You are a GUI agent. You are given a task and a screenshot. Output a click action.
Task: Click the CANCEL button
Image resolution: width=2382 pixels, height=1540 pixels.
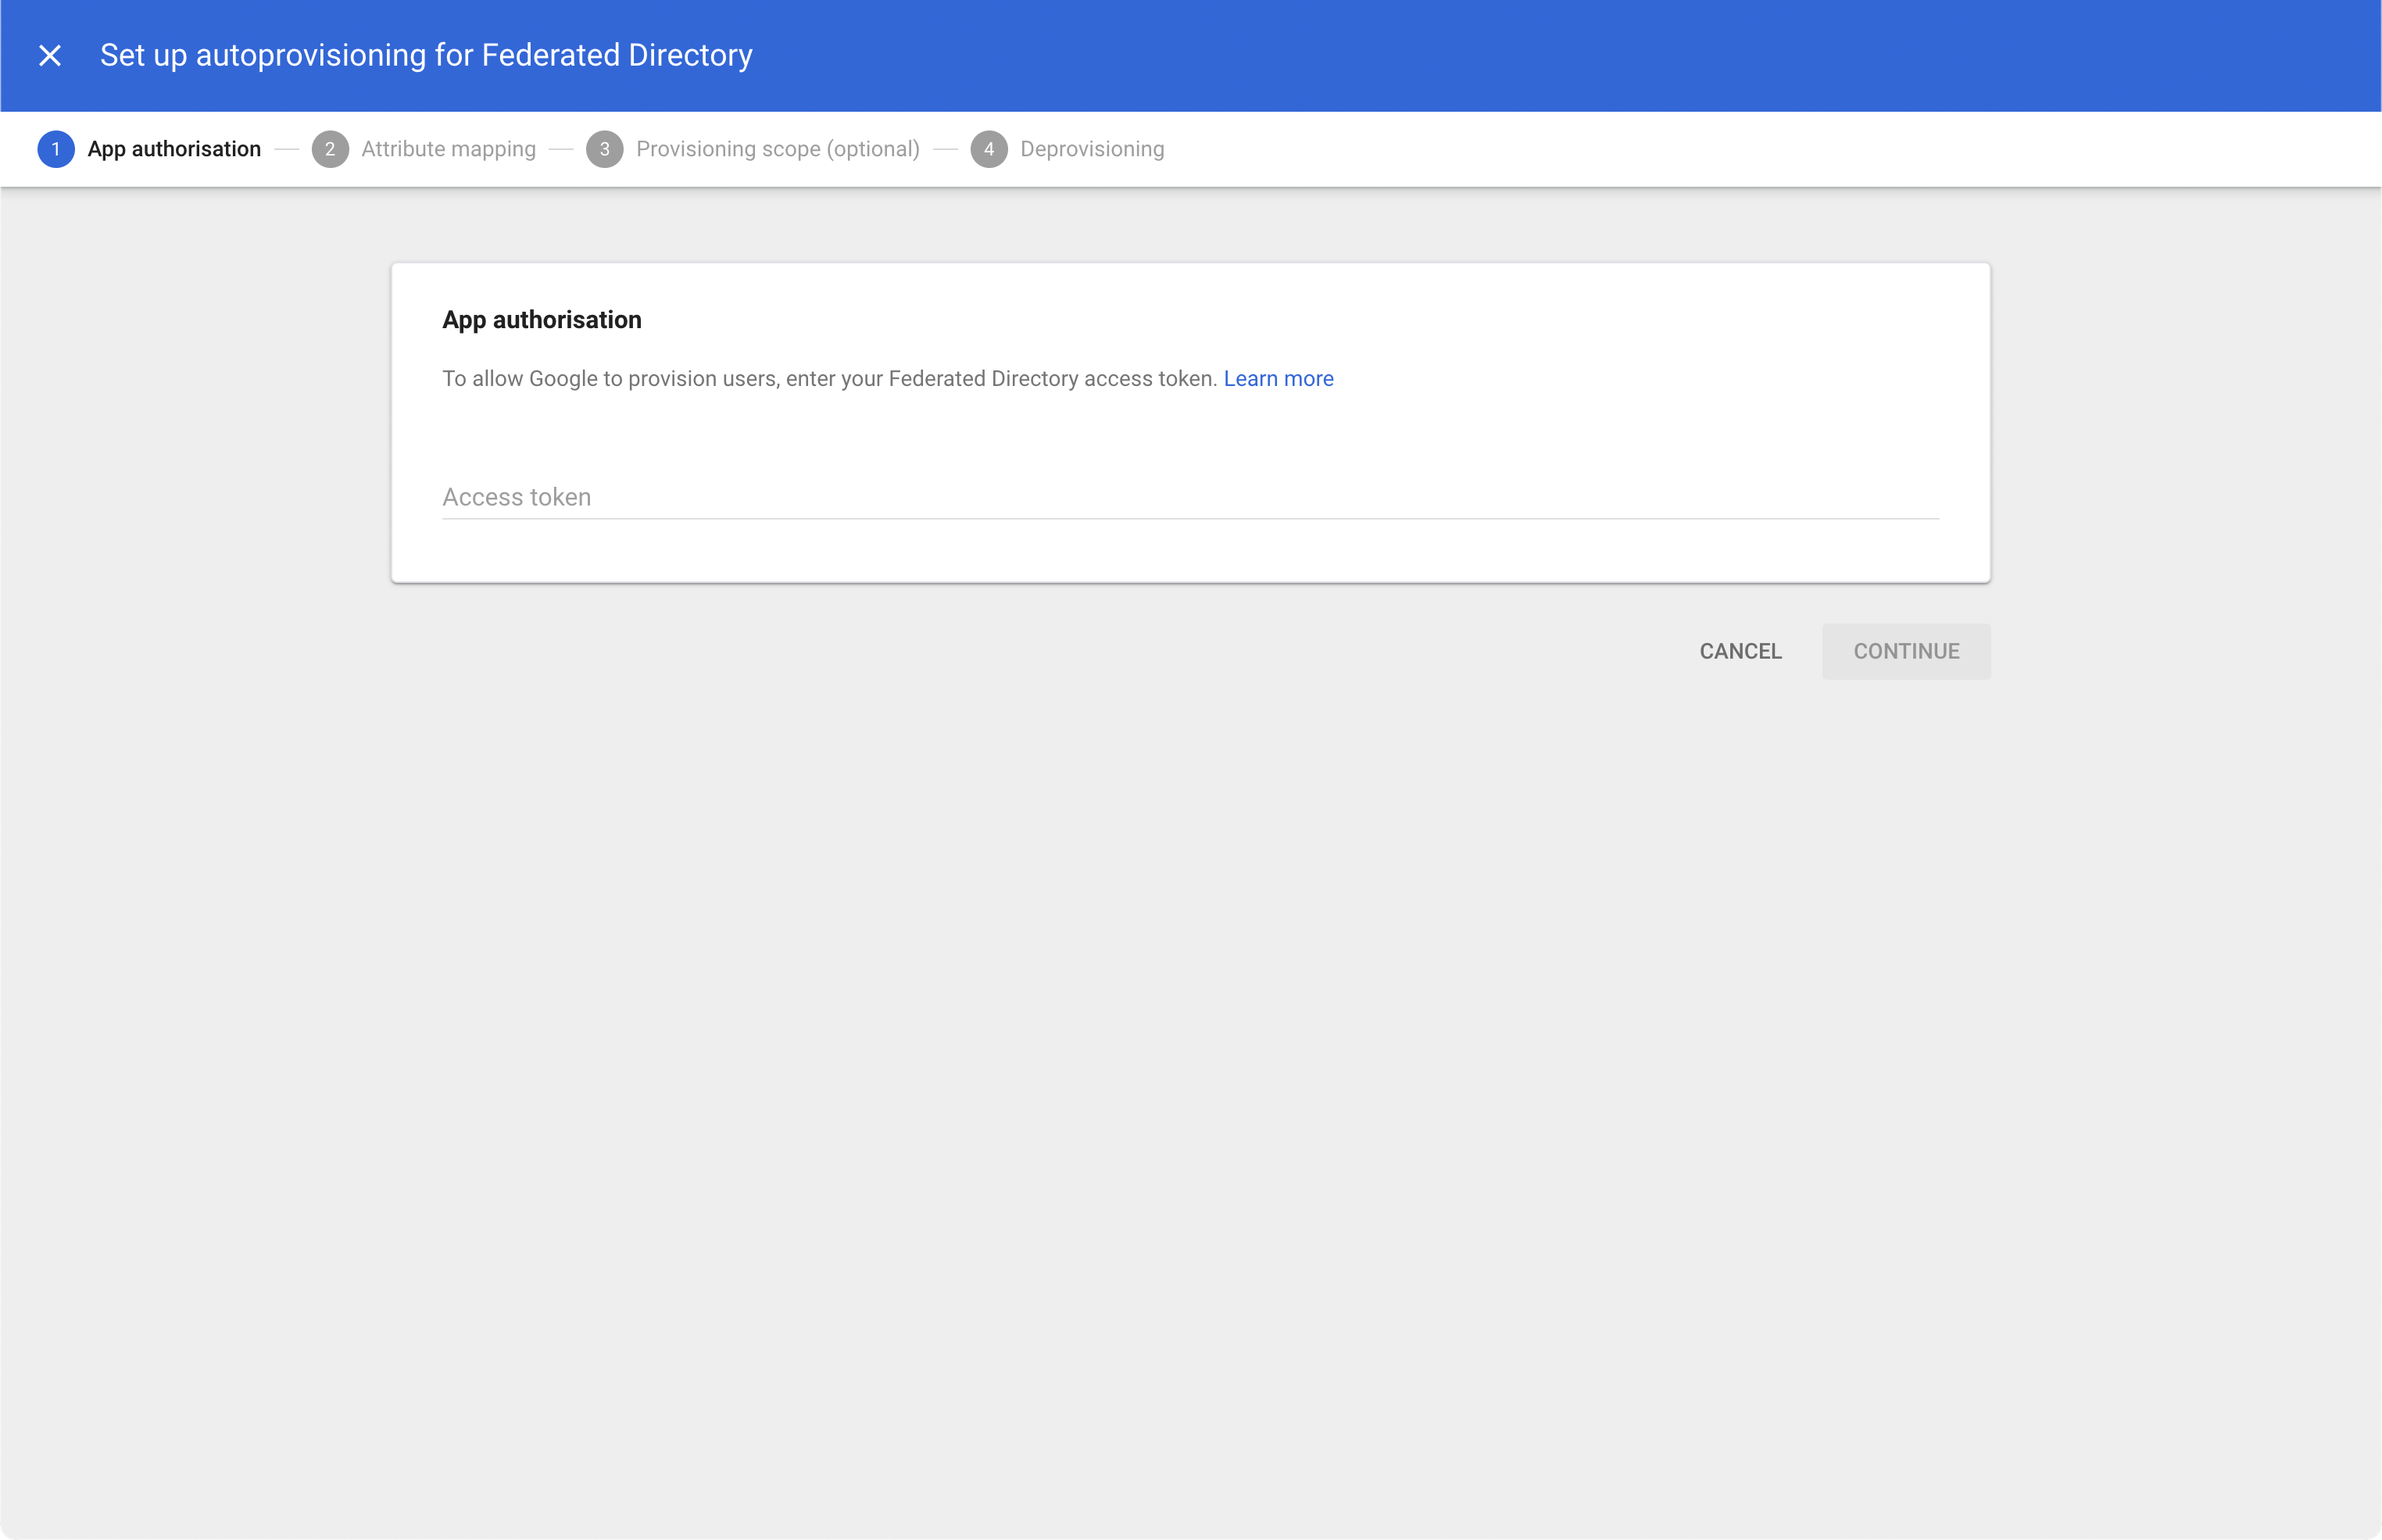click(x=1739, y=650)
